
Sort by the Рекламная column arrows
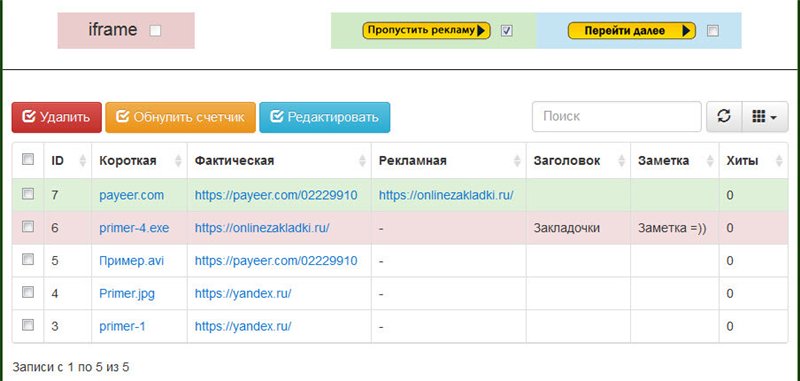[517, 161]
